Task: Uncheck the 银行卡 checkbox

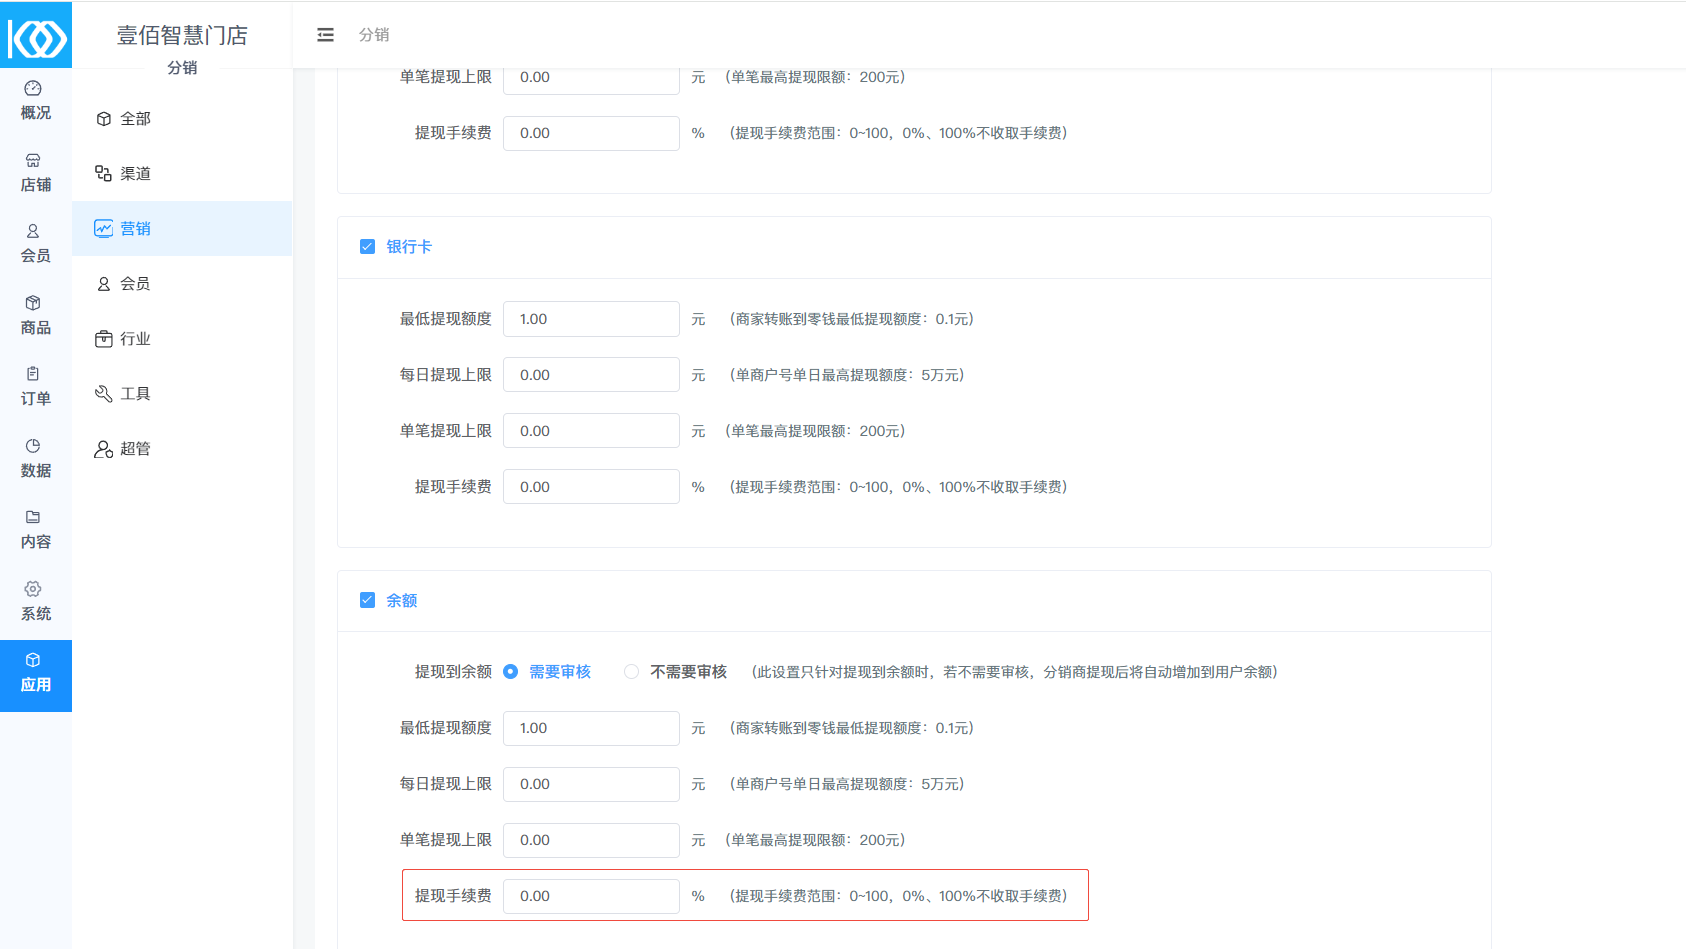Action: [x=367, y=247]
